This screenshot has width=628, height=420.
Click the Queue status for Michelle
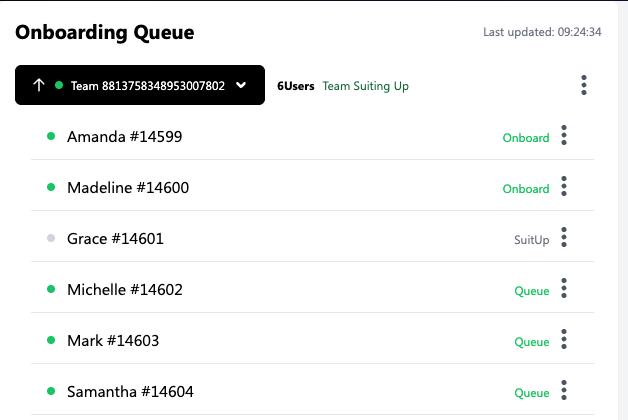coord(532,291)
